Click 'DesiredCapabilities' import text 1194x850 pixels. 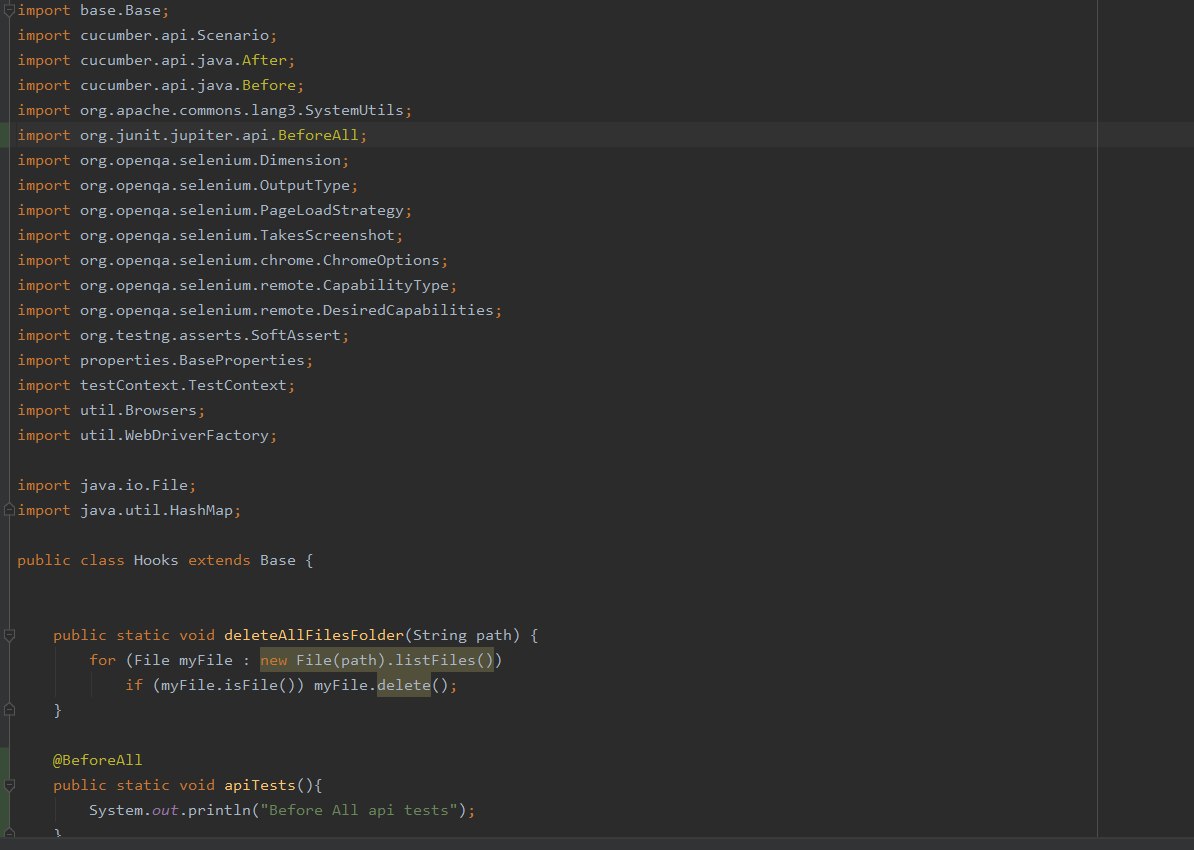coord(407,310)
